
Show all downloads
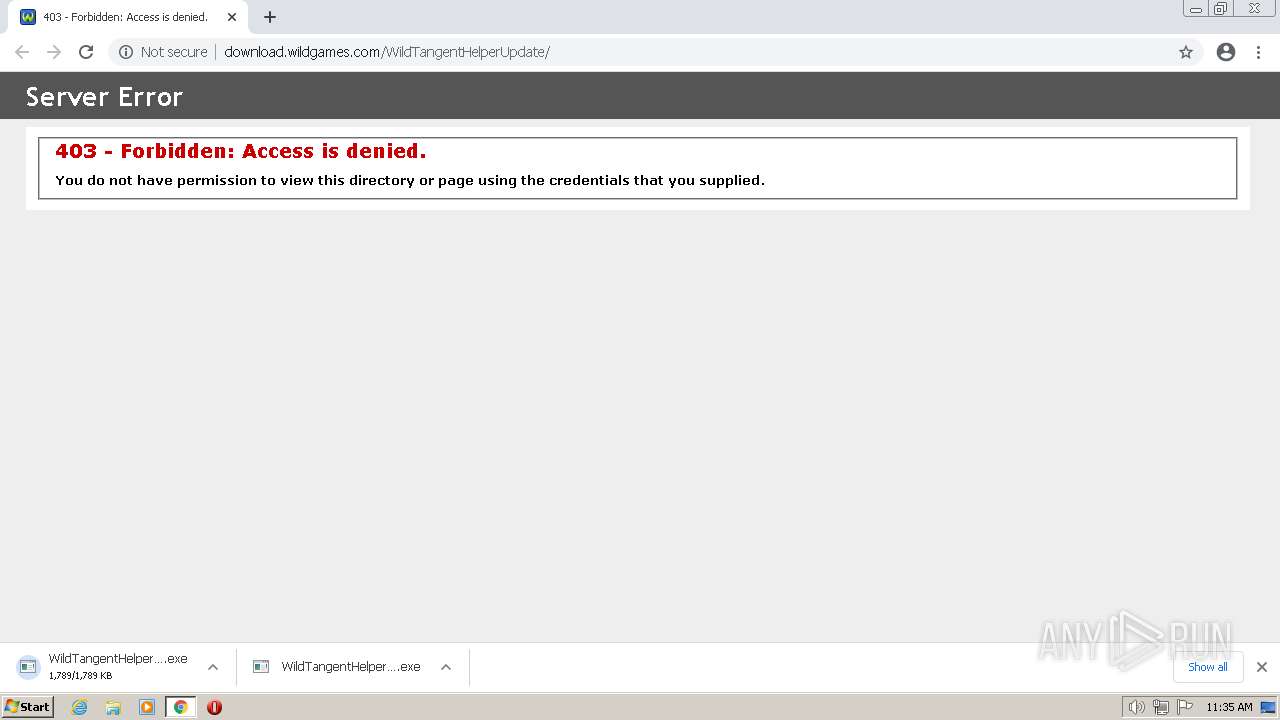pos(1208,667)
